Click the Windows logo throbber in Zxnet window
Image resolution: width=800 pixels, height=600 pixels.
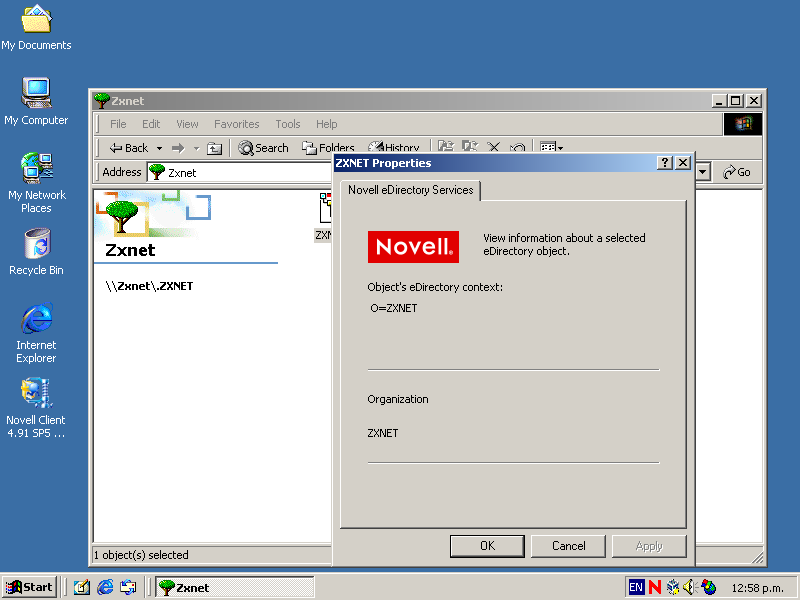pyautogui.click(x=742, y=124)
